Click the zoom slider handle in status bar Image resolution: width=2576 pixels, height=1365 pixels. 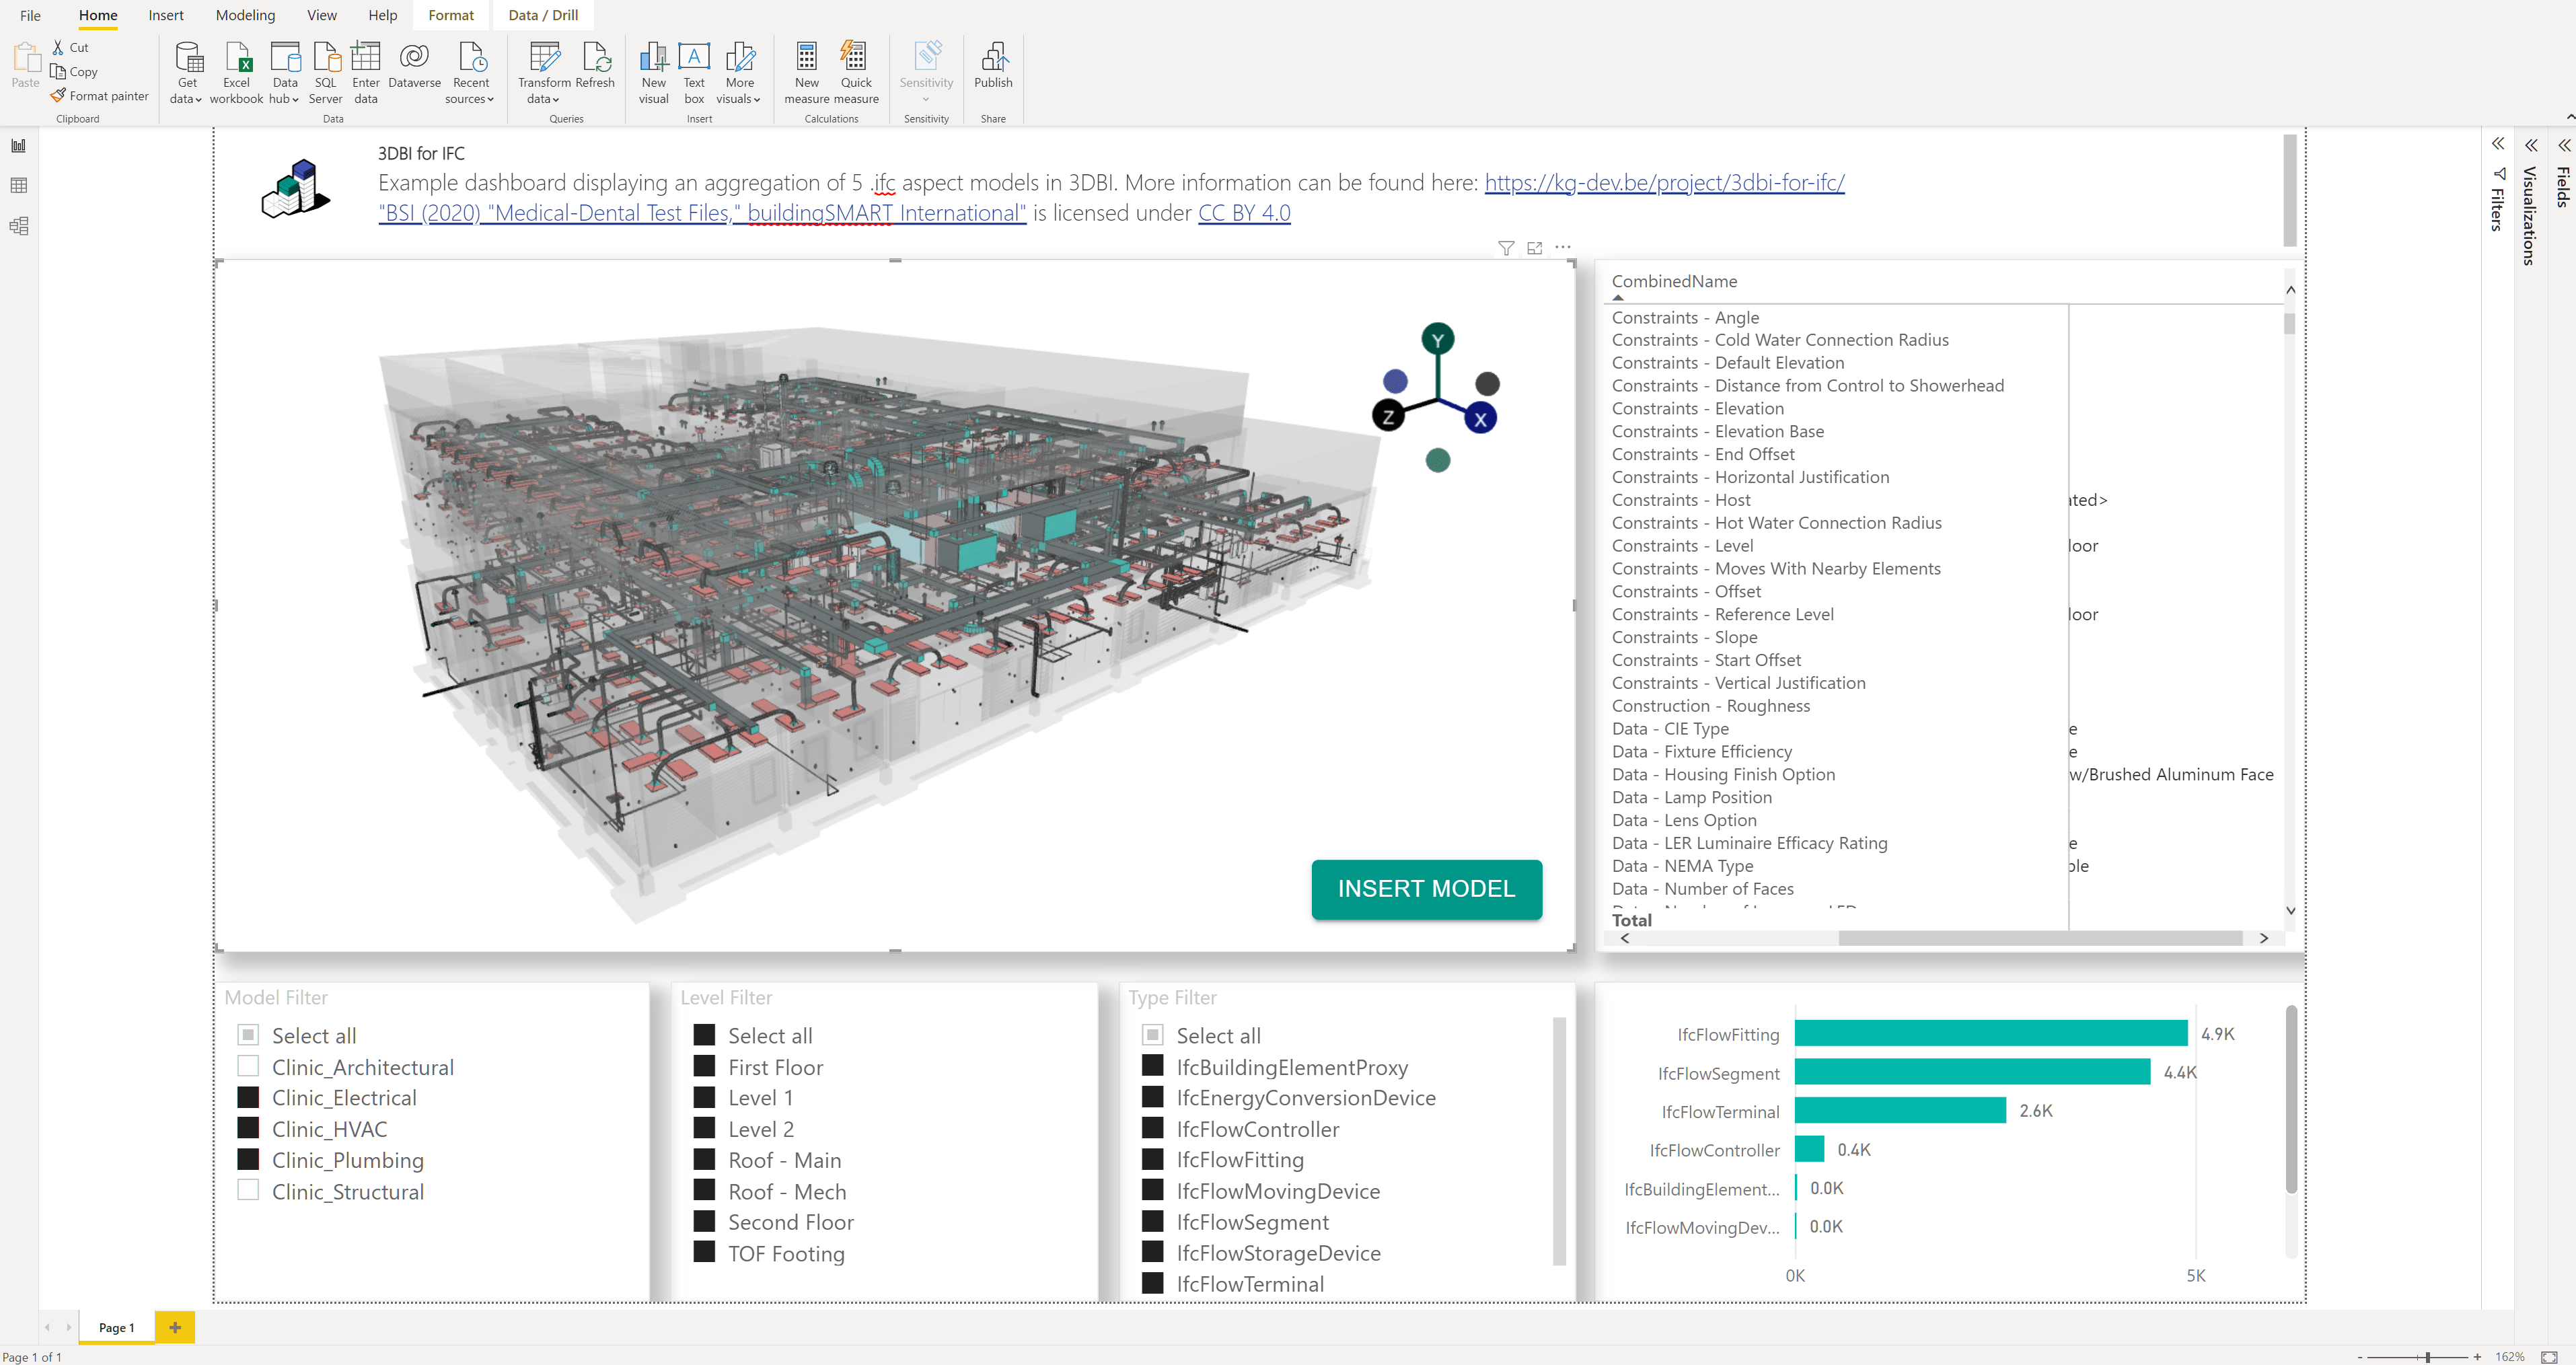pos(2428,1357)
